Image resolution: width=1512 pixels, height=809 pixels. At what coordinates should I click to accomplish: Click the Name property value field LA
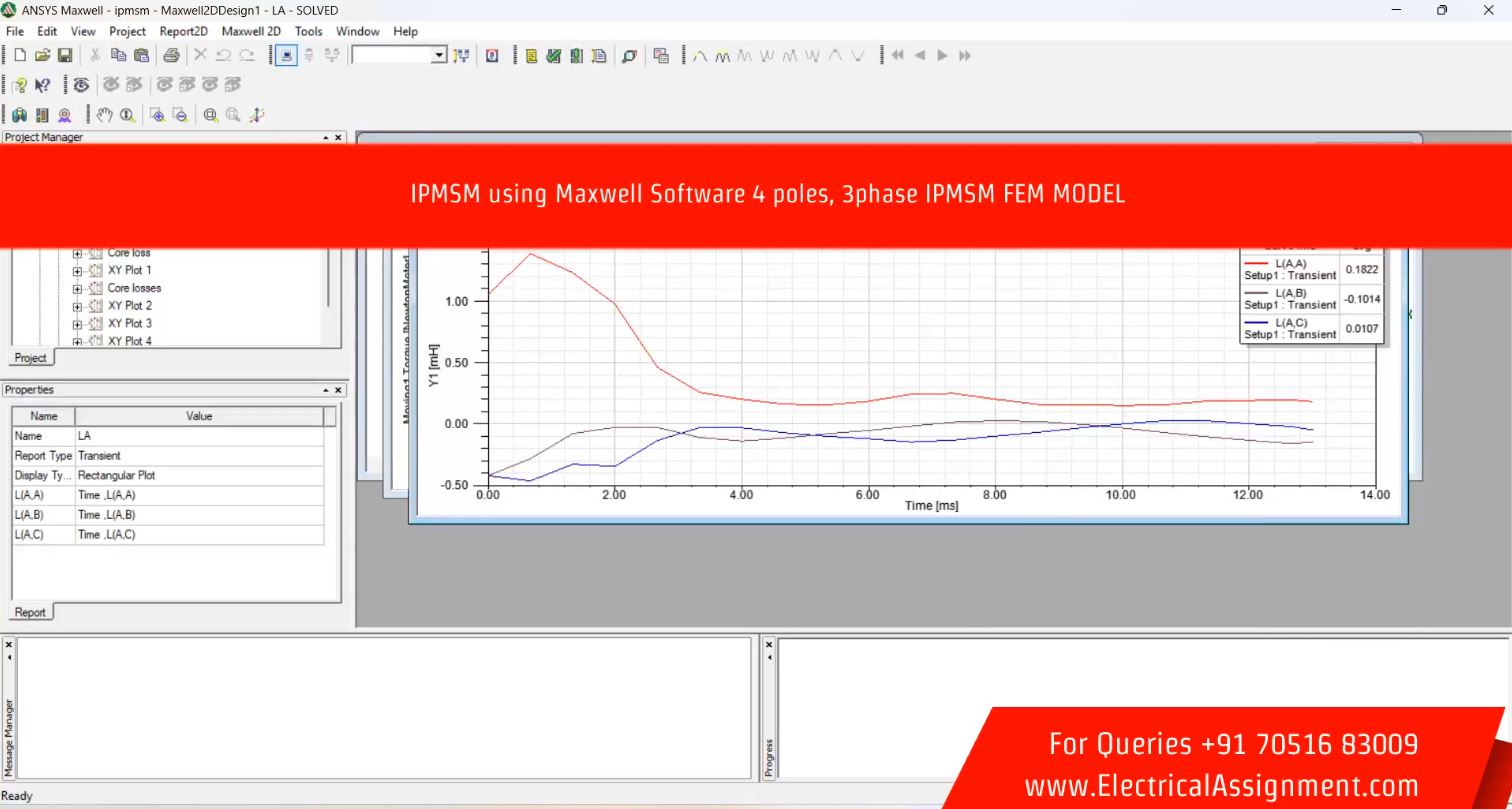click(x=199, y=436)
